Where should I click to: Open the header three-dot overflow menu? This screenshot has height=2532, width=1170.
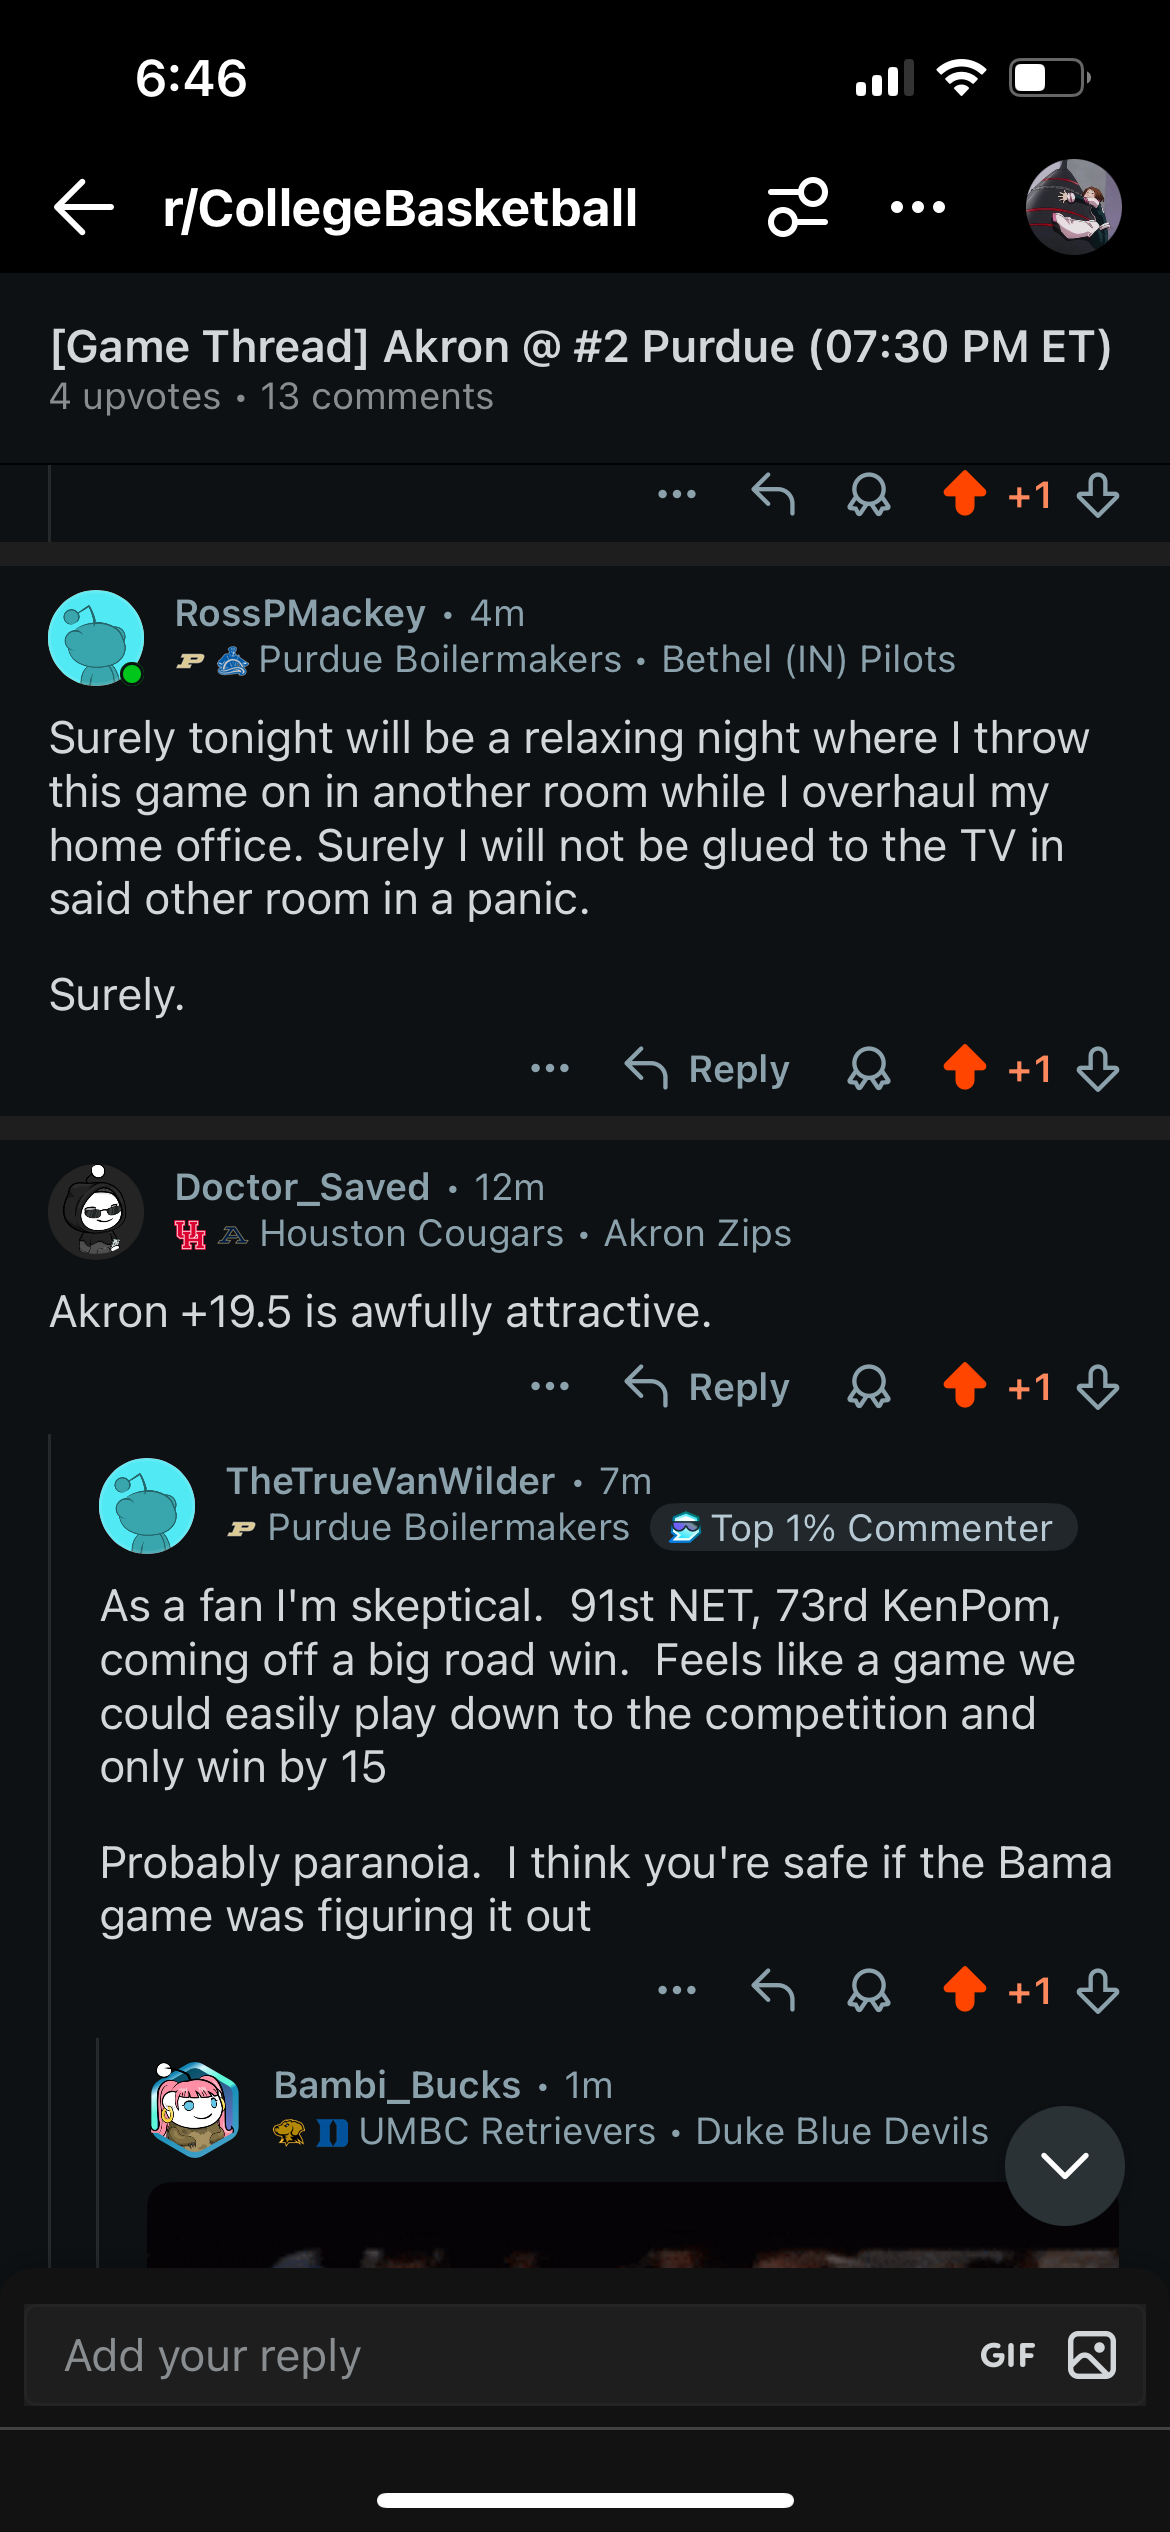tap(917, 207)
